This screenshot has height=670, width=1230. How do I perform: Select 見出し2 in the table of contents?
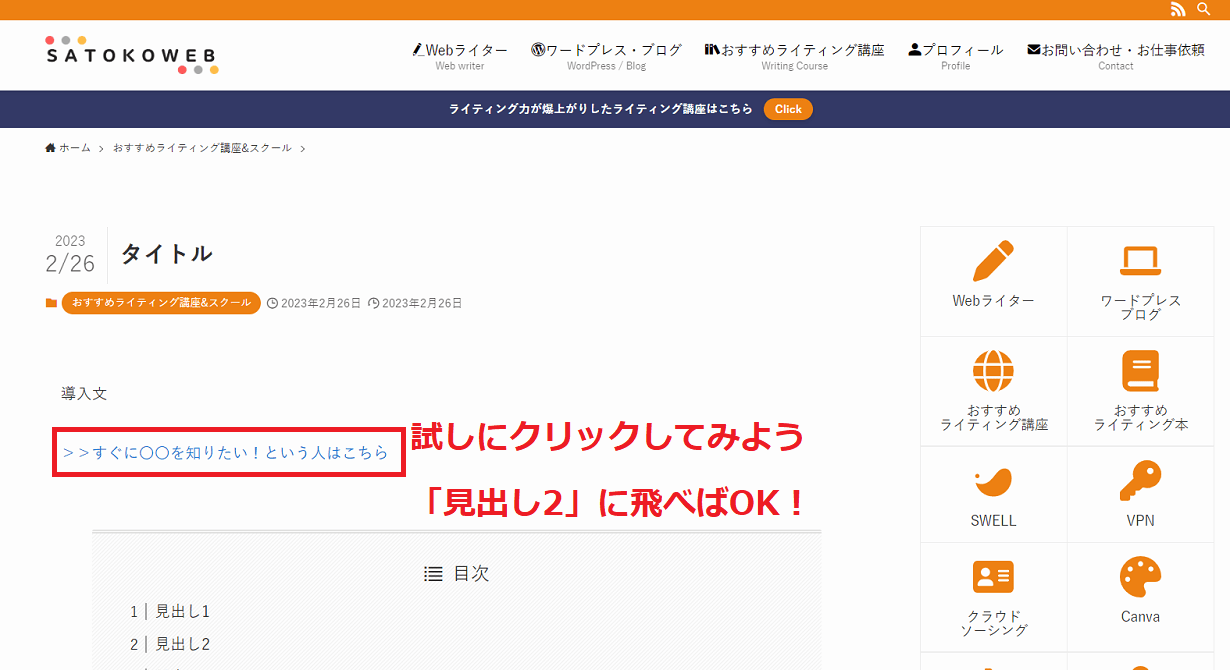(x=180, y=643)
